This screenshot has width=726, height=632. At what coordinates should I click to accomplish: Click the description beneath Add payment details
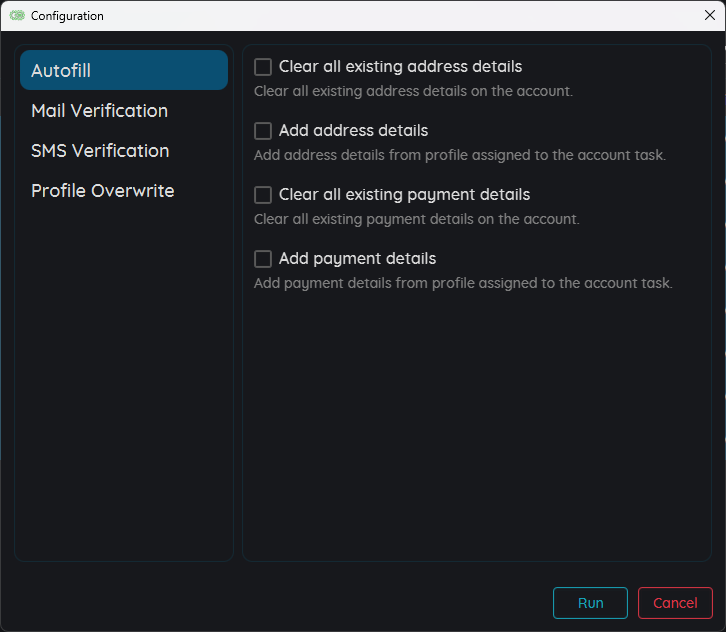[x=463, y=283]
